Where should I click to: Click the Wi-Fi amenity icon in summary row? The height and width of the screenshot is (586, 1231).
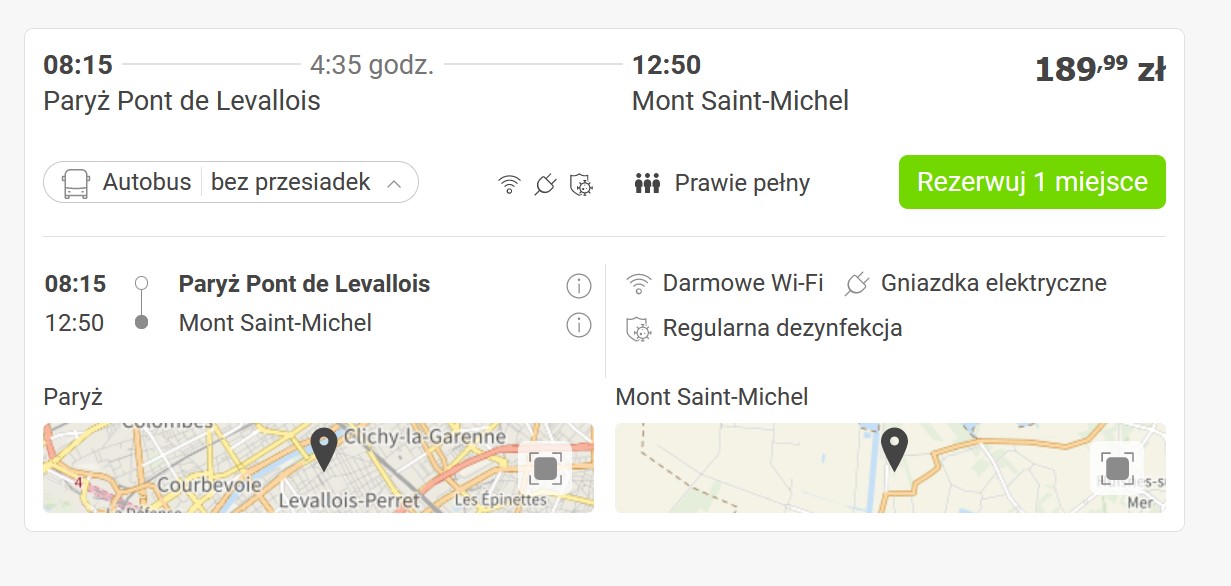pos(510,184)
